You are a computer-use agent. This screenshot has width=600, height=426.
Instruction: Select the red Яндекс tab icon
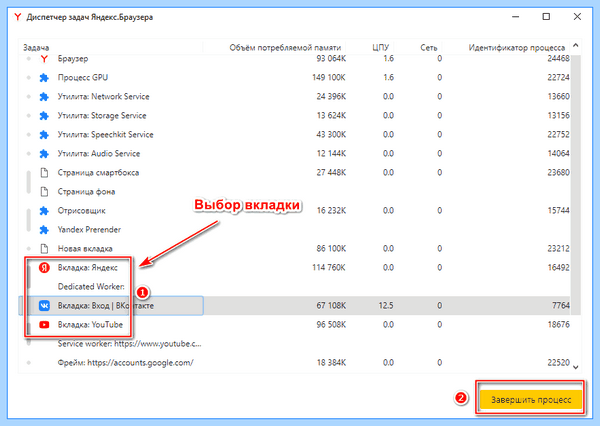coord(44,268)
